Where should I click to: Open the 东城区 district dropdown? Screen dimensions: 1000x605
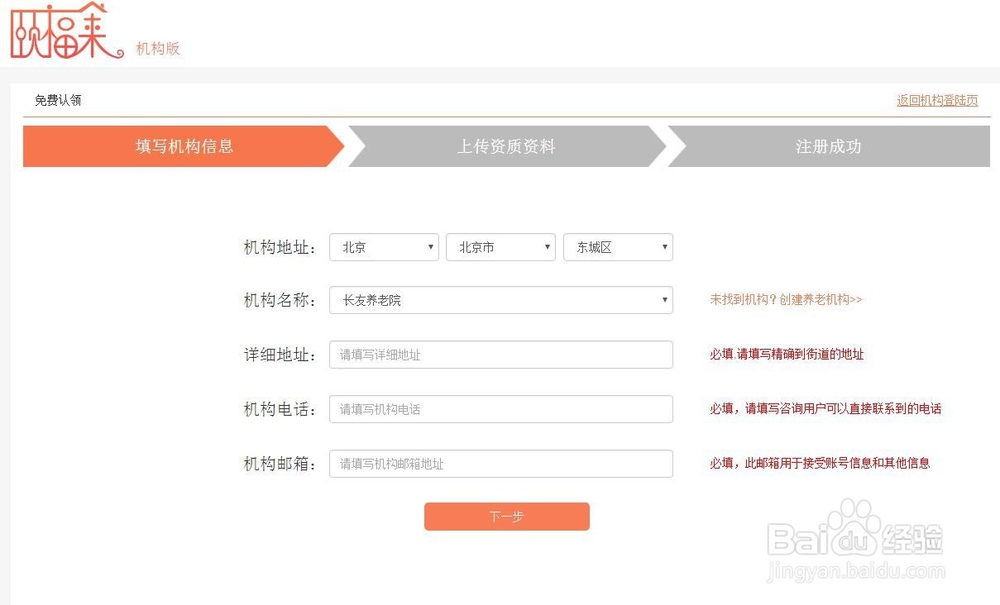coord(618,247)
